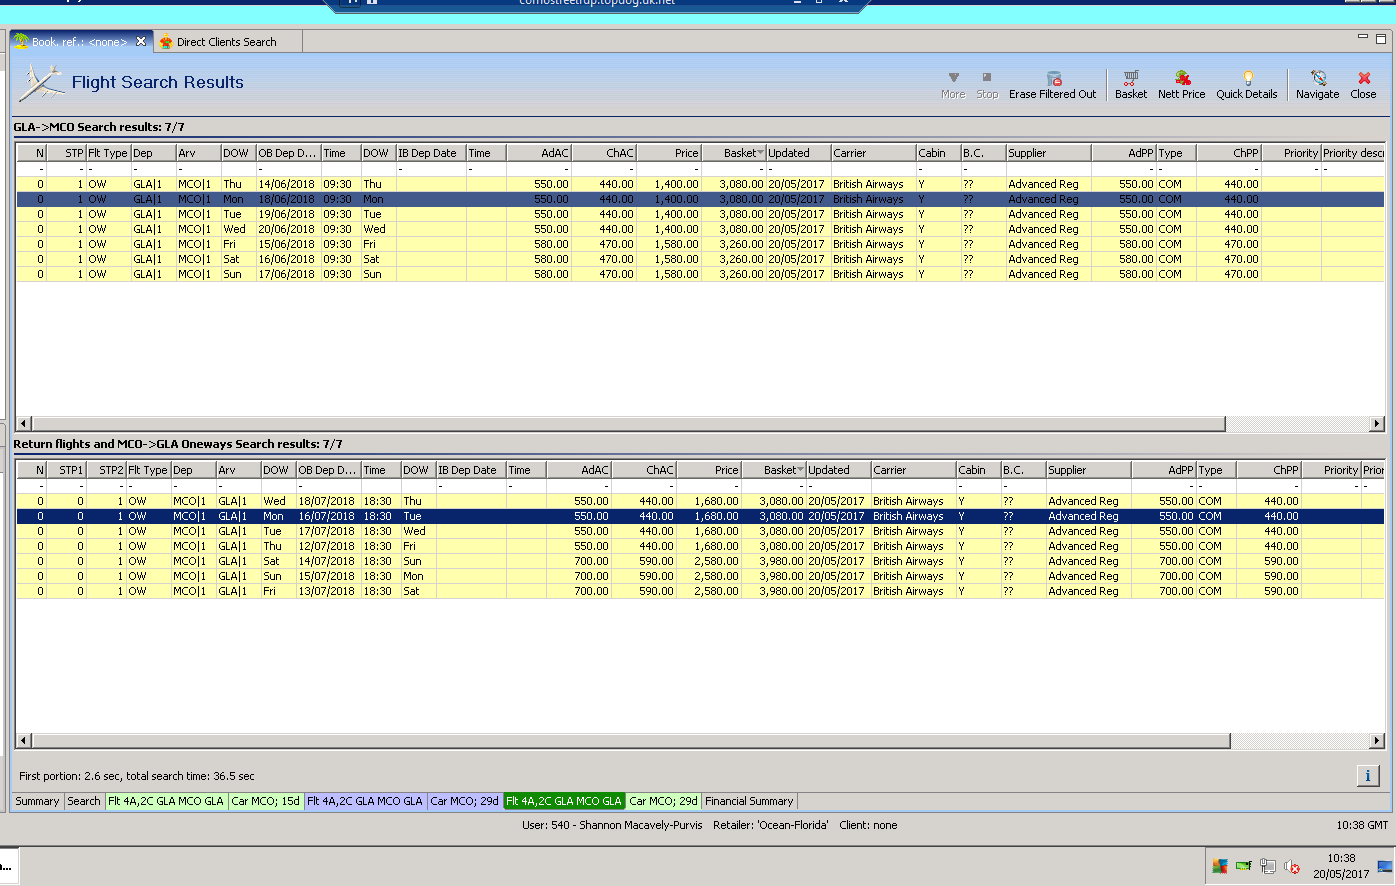Click the Navigate toolbar icon
Image resolution: width=1396 pixels, height=886 pixels.
coord(1317,79)
